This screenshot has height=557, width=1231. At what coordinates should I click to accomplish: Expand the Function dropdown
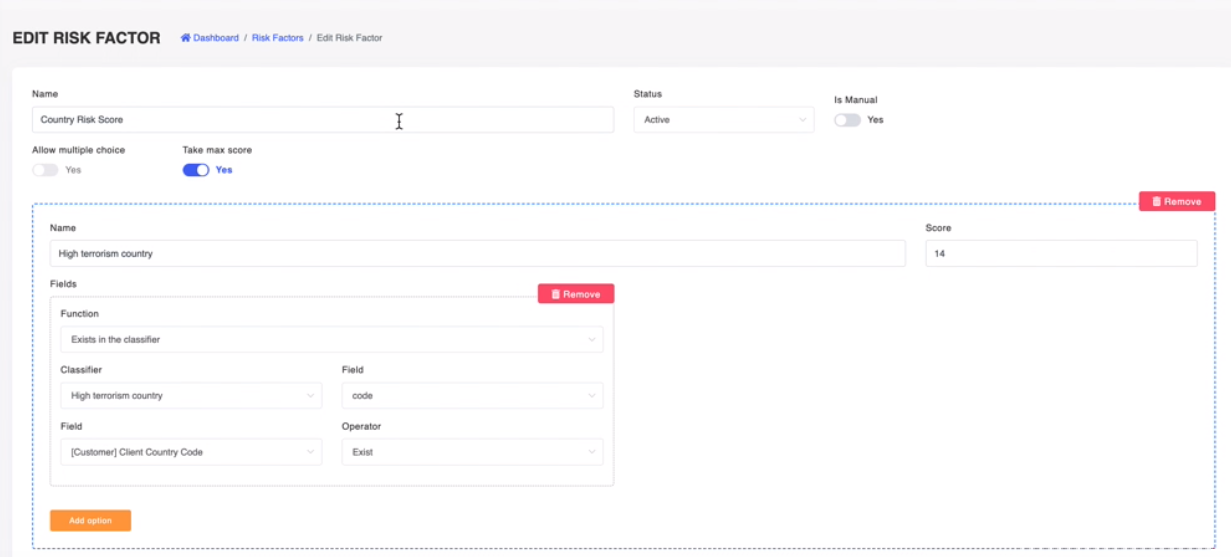(x=331, y=340)
